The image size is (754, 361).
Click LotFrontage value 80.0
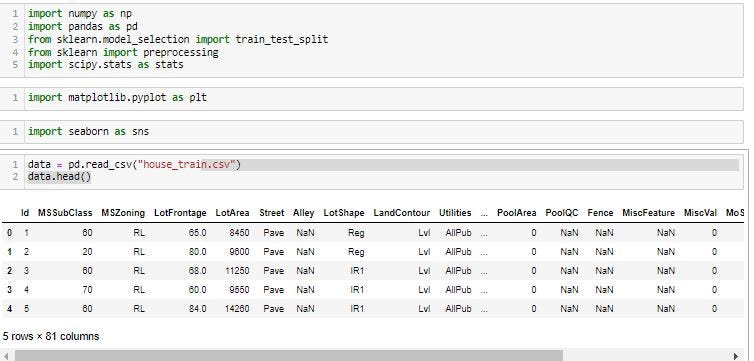point(198,252)
